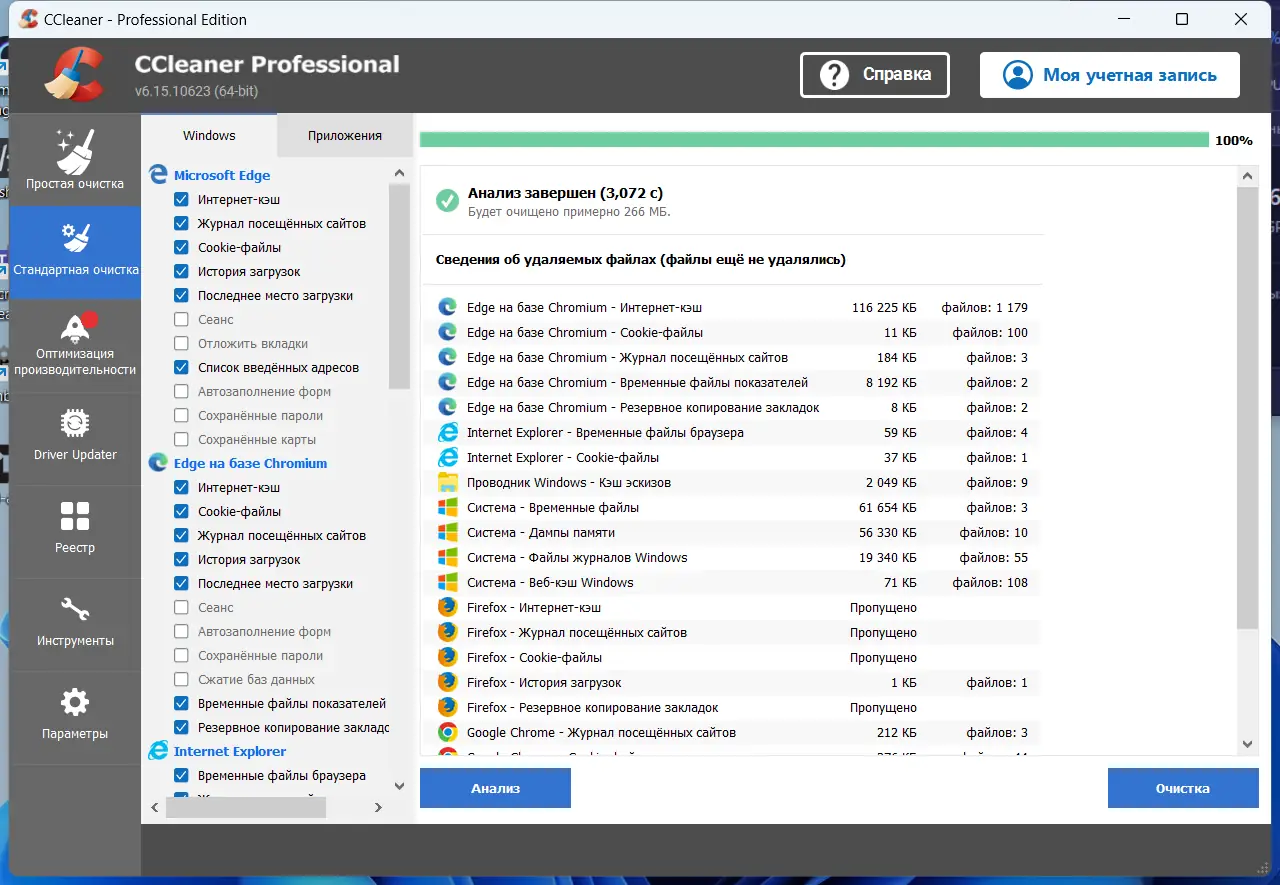Open the Параметры gear icon
The image size is (1280, 885).
tap(75, 703)
